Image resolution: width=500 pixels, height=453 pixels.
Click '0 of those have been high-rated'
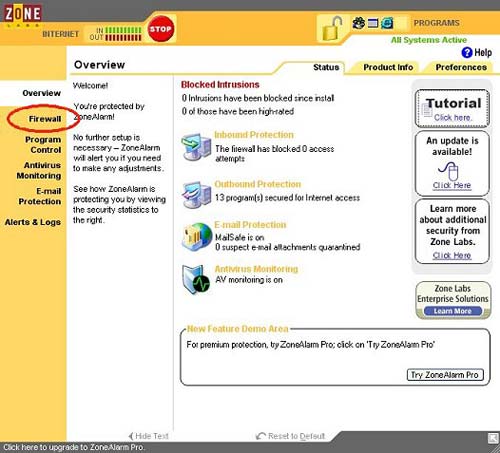pyautogui.click(x=238, y=111)
